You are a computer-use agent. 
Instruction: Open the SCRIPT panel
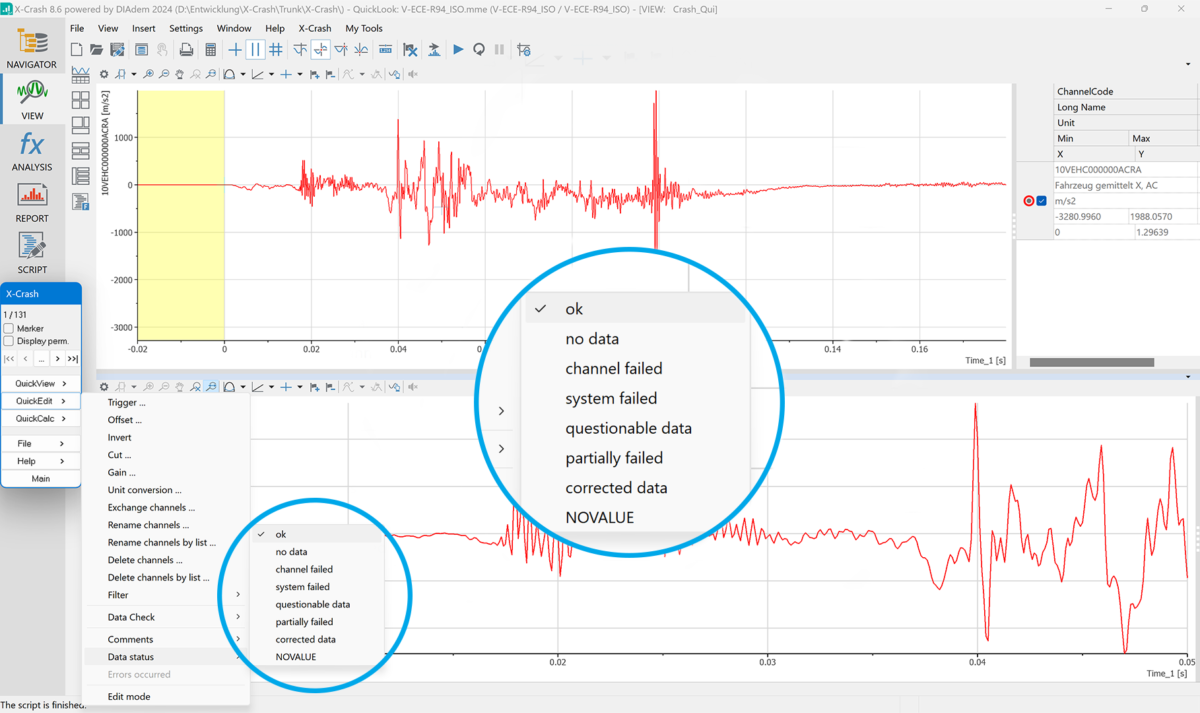[x=32, y=254]
